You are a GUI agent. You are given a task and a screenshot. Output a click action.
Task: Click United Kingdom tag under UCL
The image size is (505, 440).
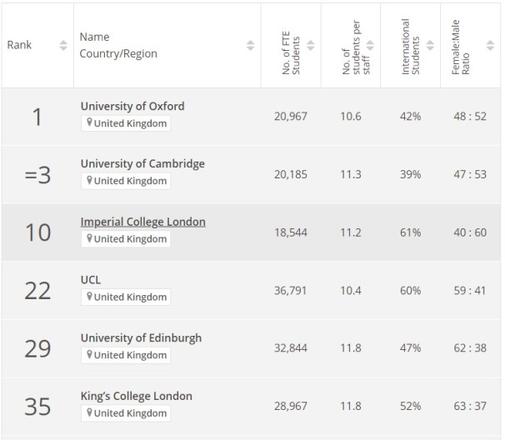(126, 297)
